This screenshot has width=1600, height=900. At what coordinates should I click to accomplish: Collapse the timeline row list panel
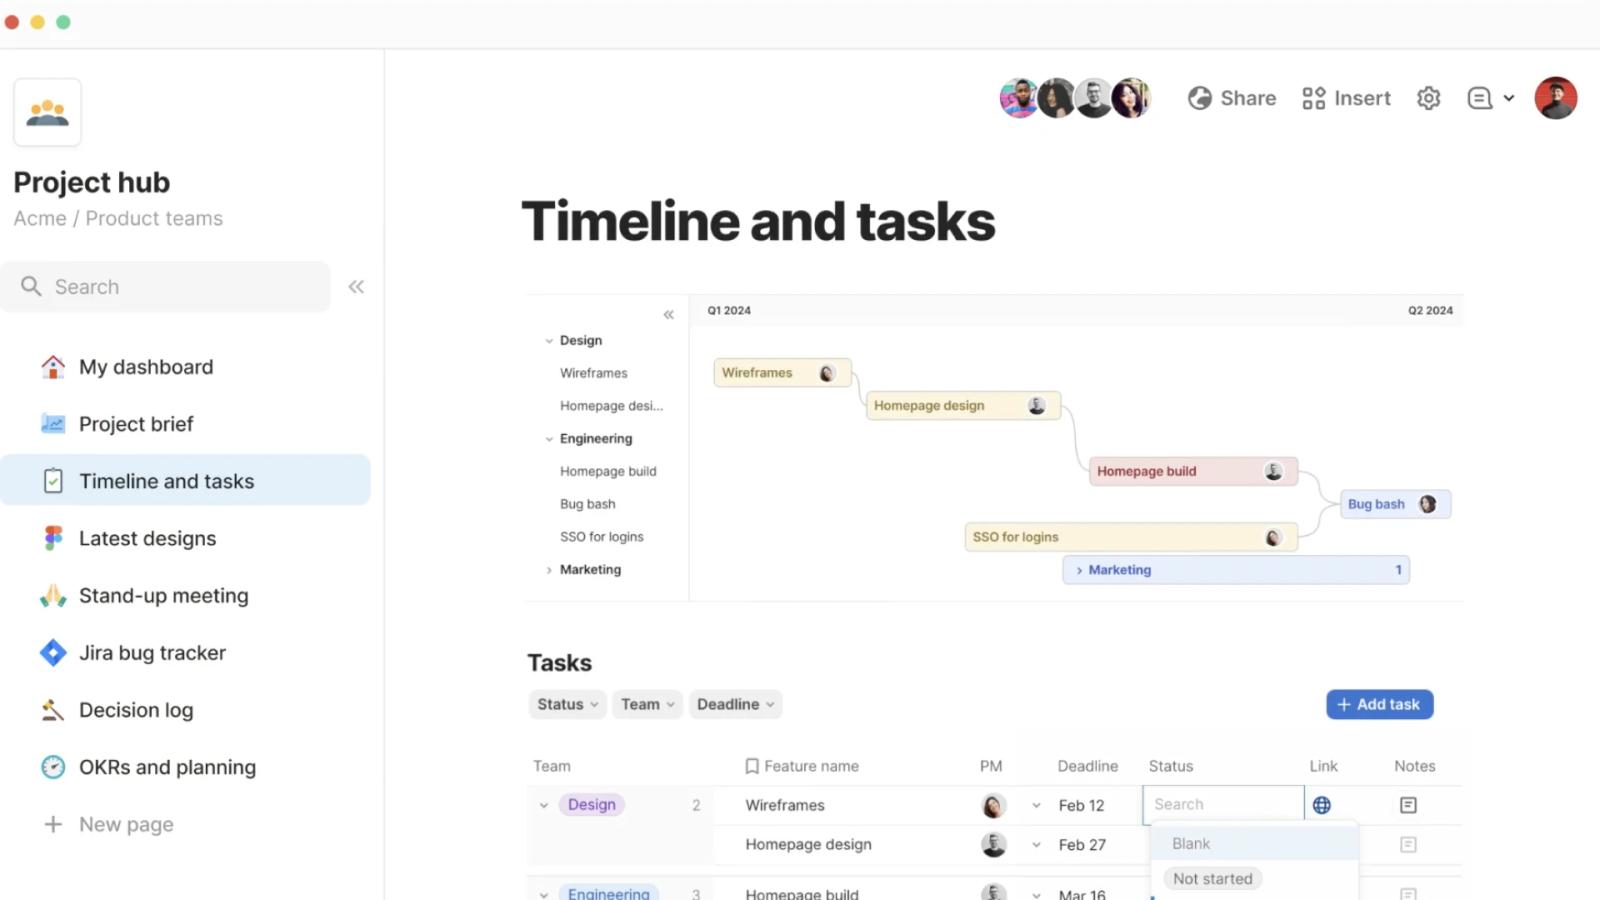coord(668,315)
